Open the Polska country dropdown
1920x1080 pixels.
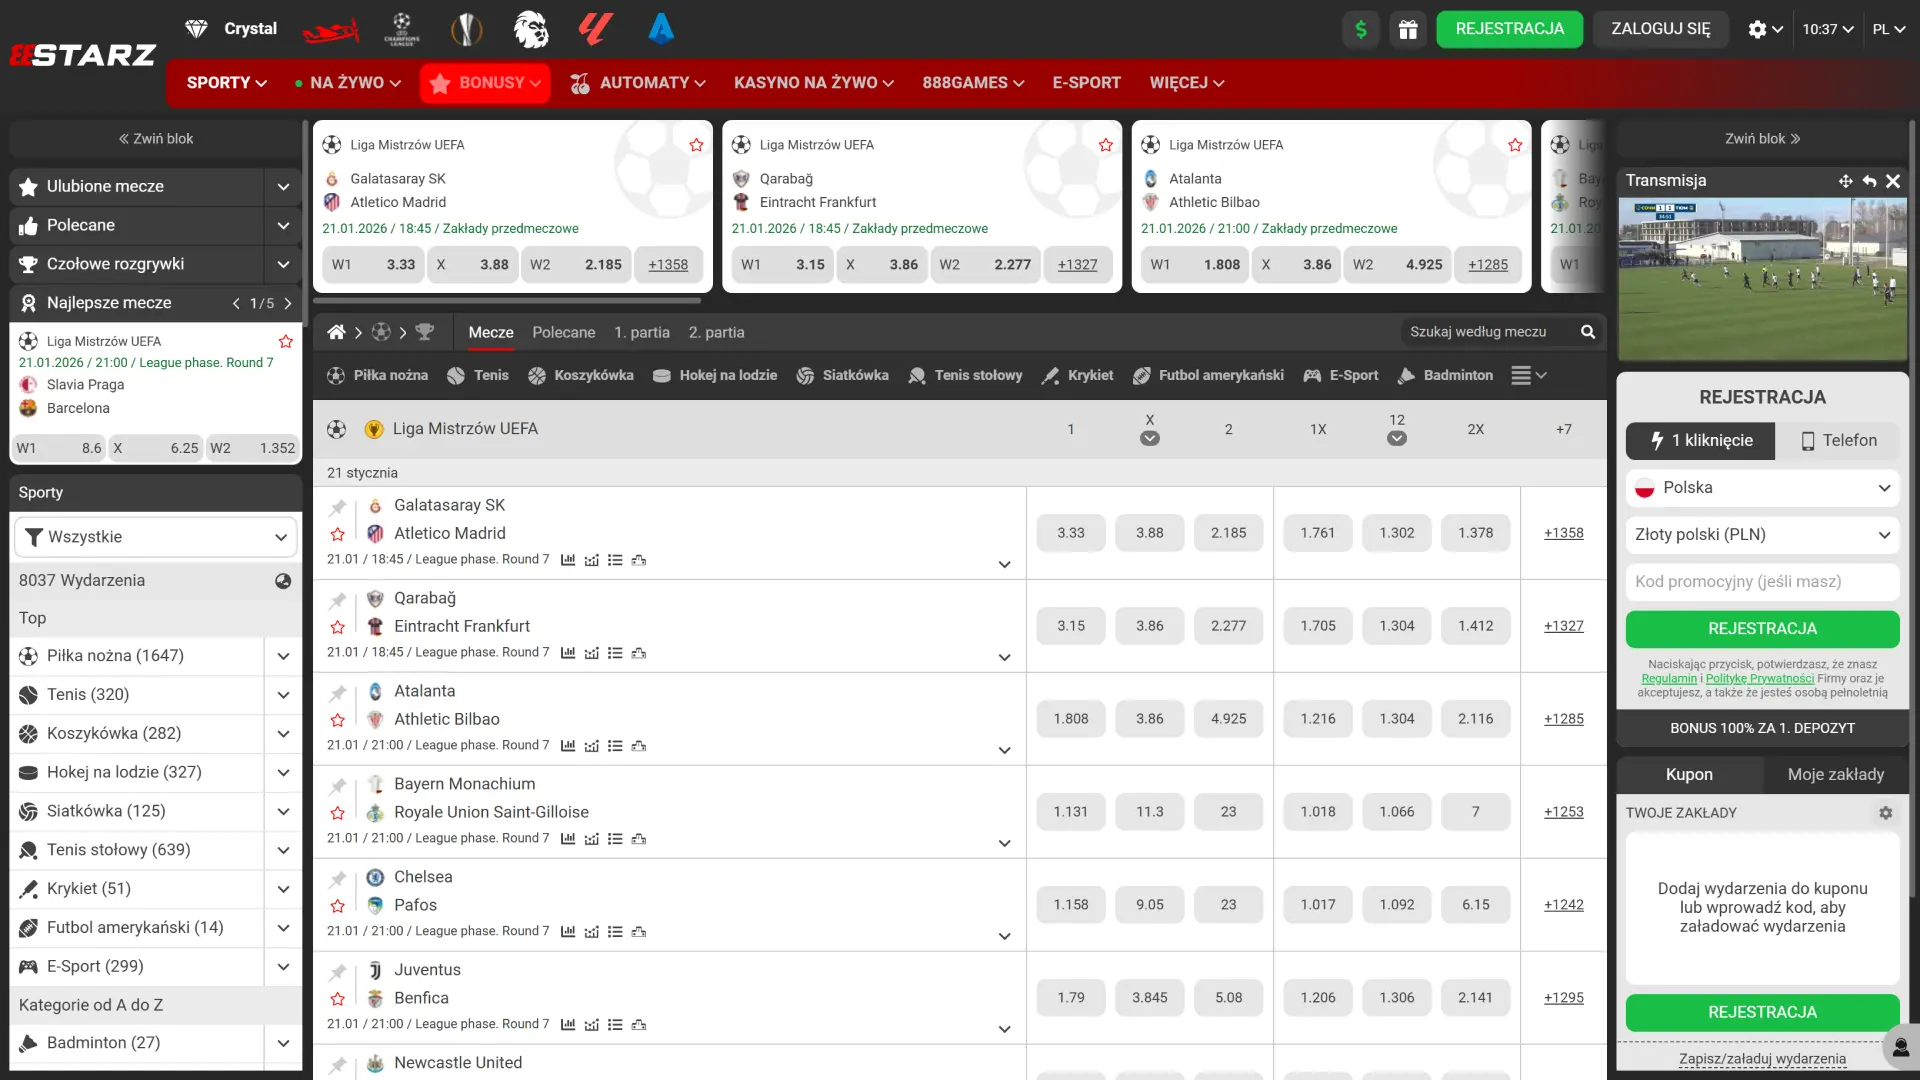click(x=1762, y=488)
